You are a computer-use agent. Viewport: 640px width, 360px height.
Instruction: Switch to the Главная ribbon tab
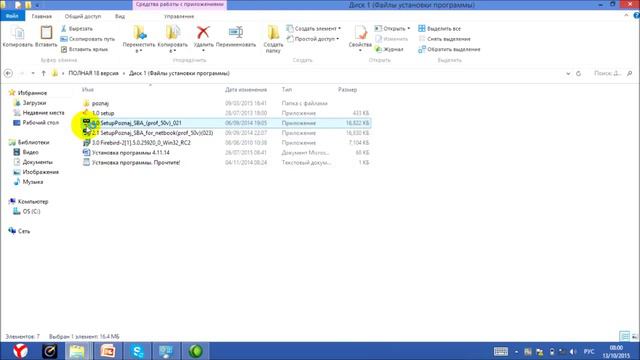[42, 16]
